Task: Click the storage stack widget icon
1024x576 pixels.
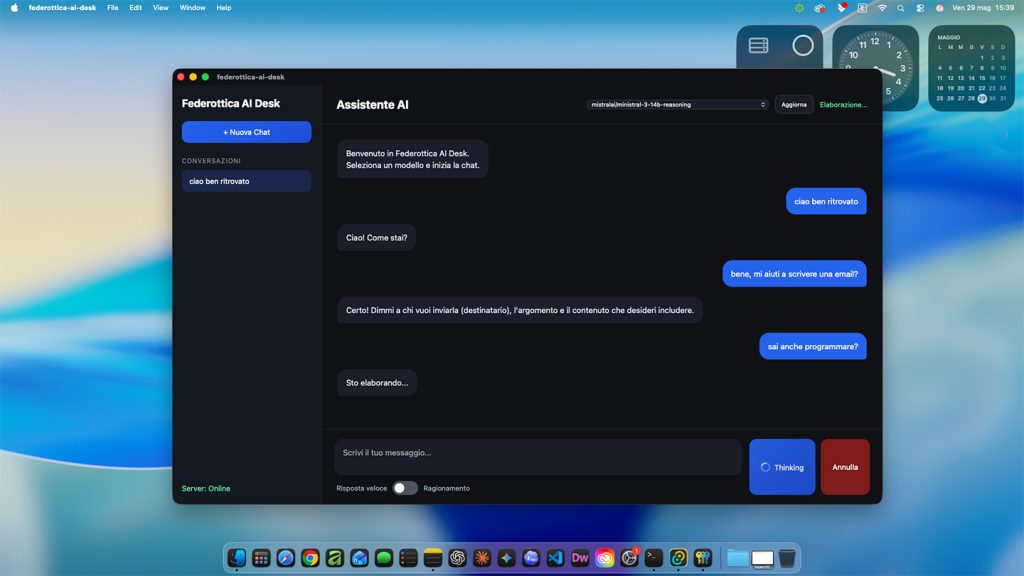Action: point(758,46)
